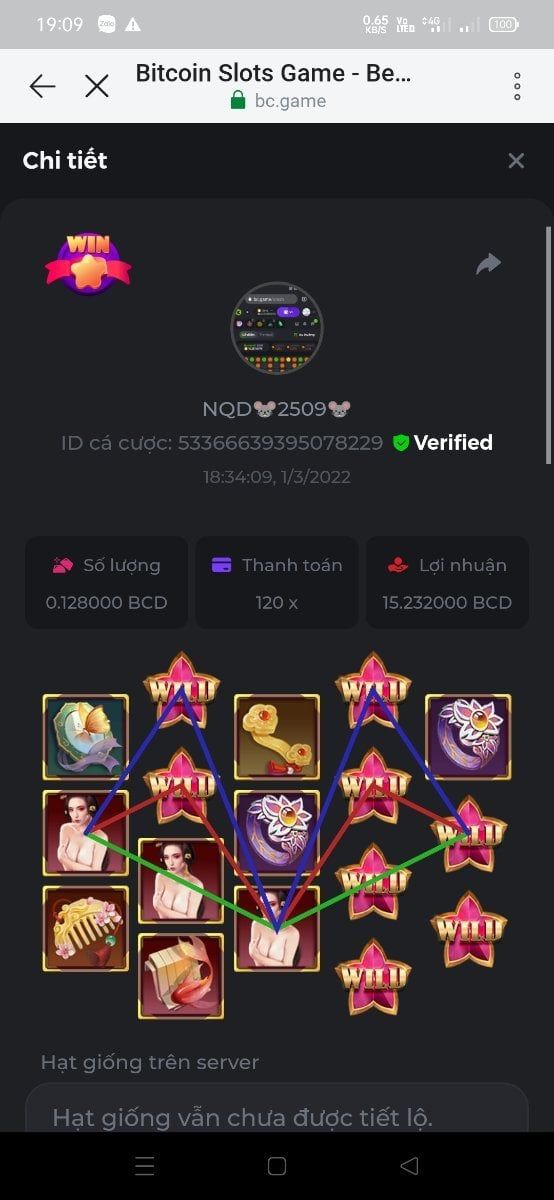Tap the golden comb slot symbol
This screenshot has height=1200, width=554.
[x=85, y=928]
